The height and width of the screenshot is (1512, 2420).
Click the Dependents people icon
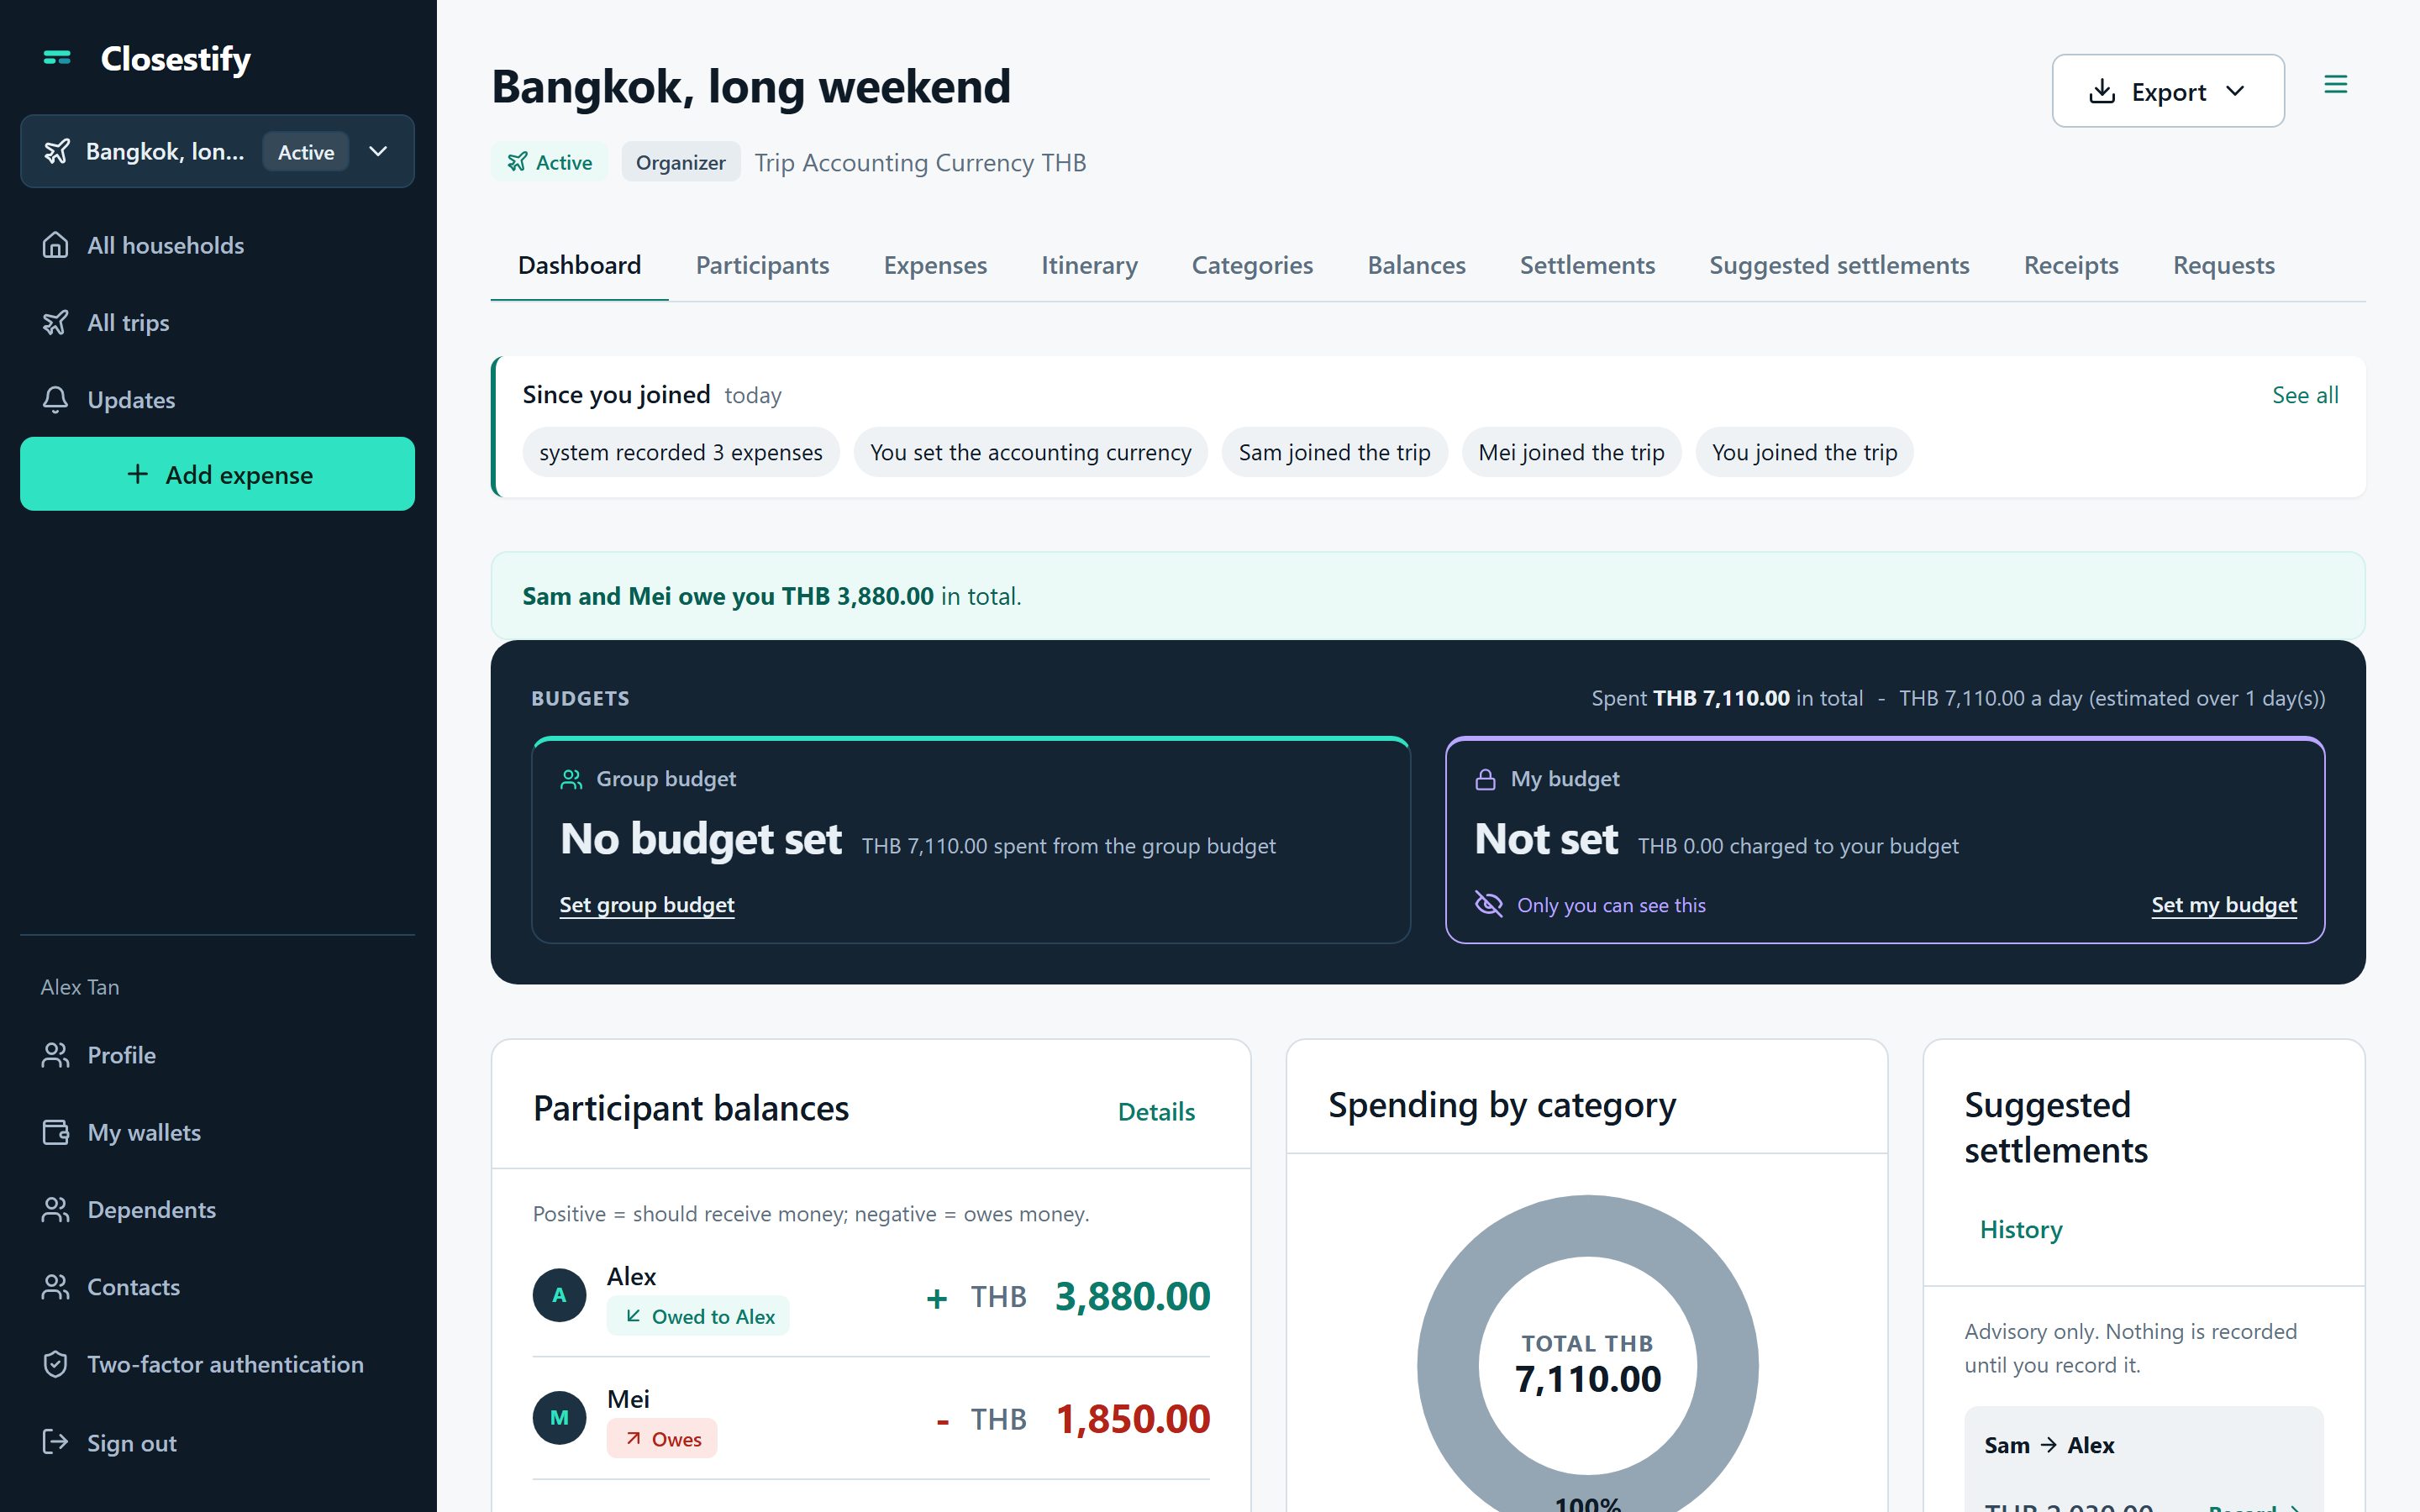(x=56, y=1209)
